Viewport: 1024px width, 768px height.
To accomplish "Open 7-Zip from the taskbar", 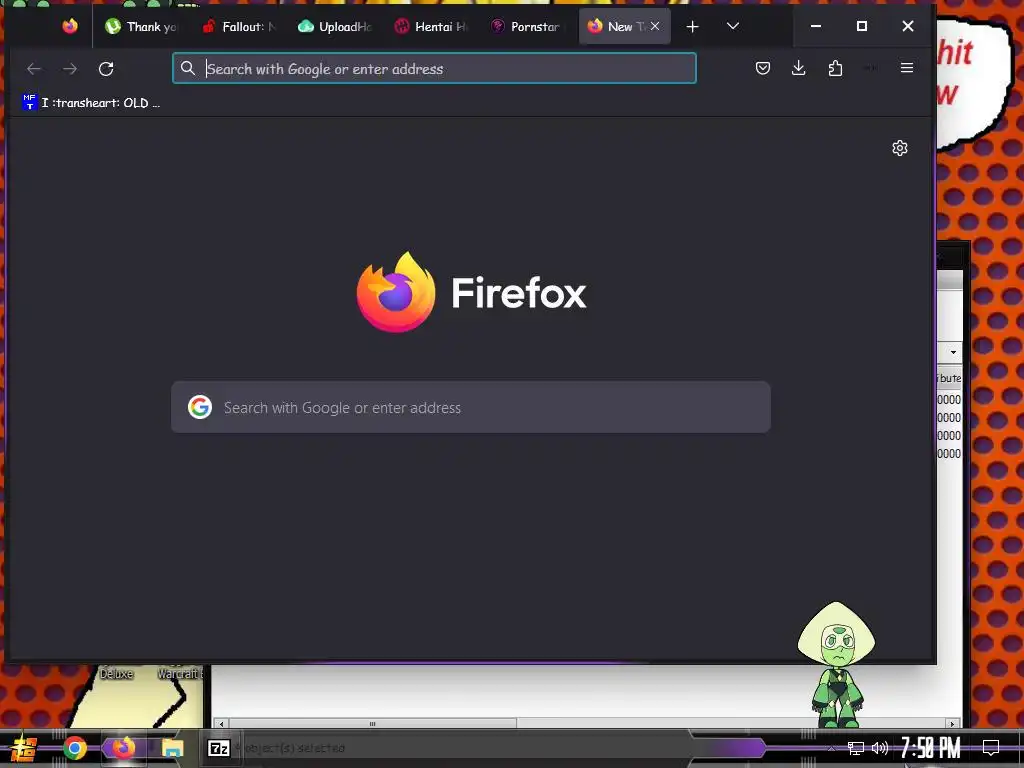I will point(219,748).
